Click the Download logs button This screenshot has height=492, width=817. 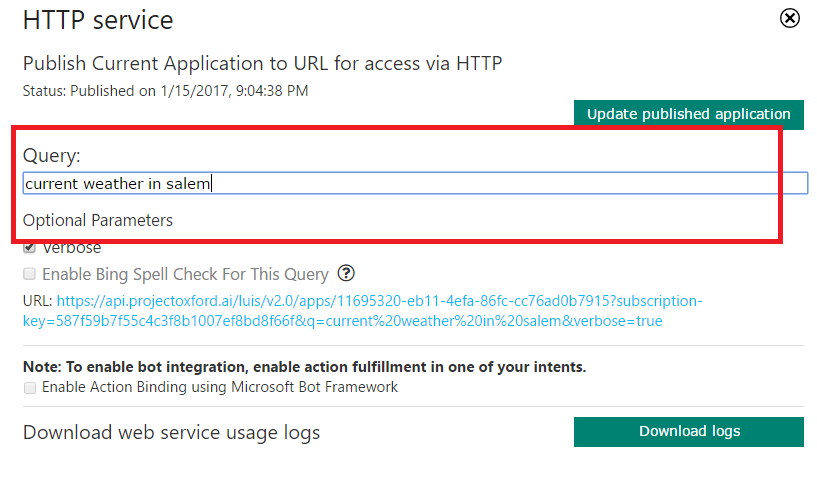688,432
